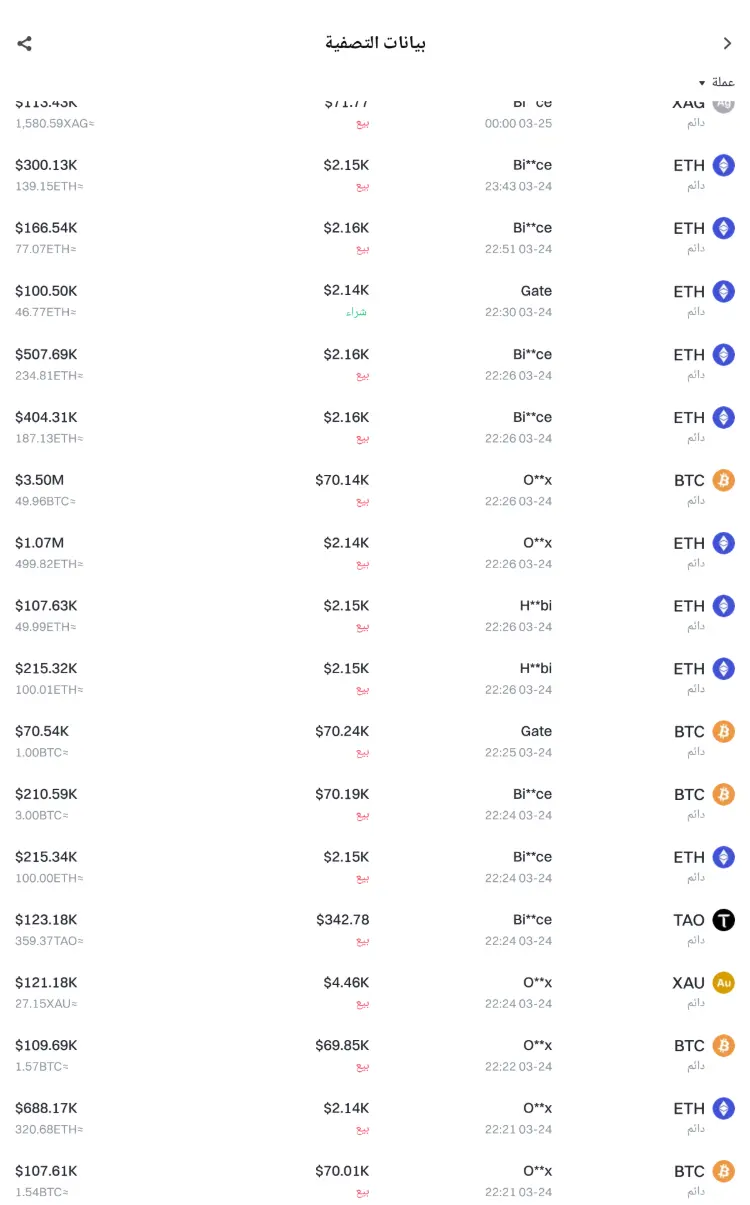Click the black TAO coin icon

point(723,920)
